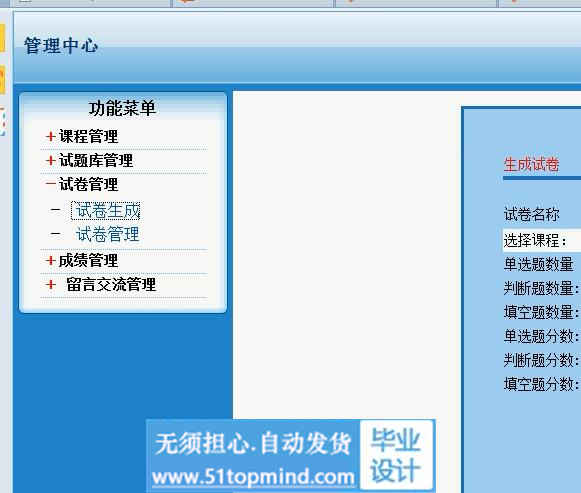Open the 成绩管理 menu section

89,260
